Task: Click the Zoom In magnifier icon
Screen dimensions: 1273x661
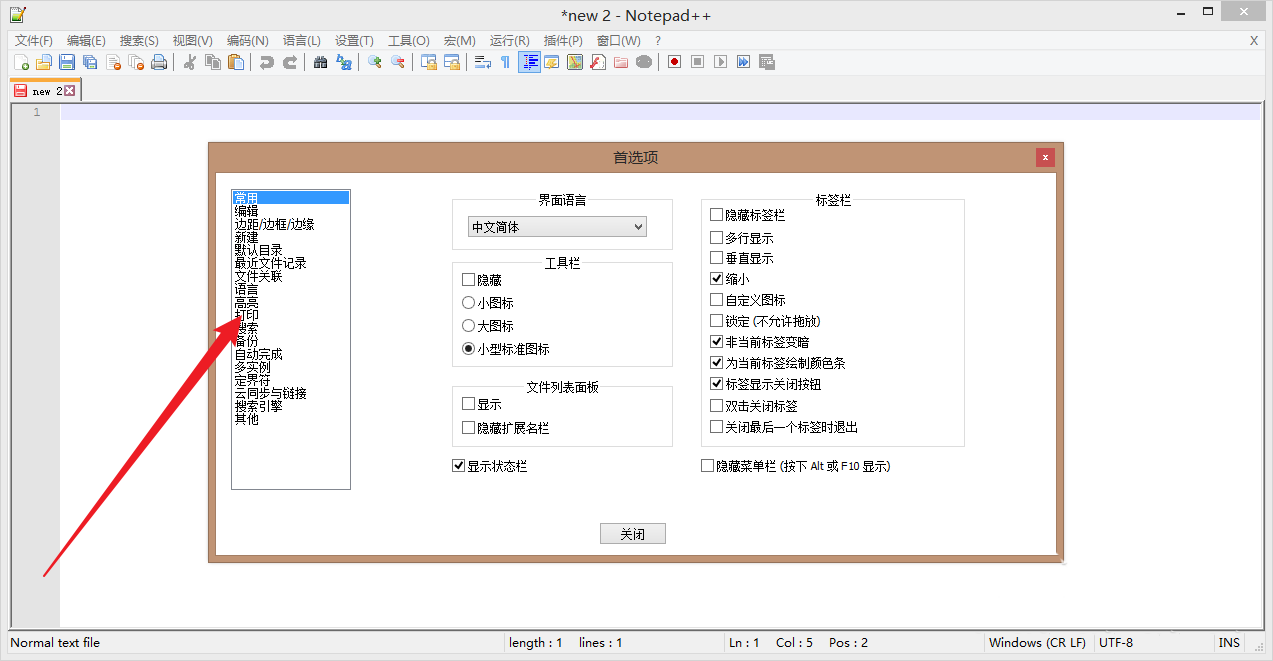Action: 375,62
